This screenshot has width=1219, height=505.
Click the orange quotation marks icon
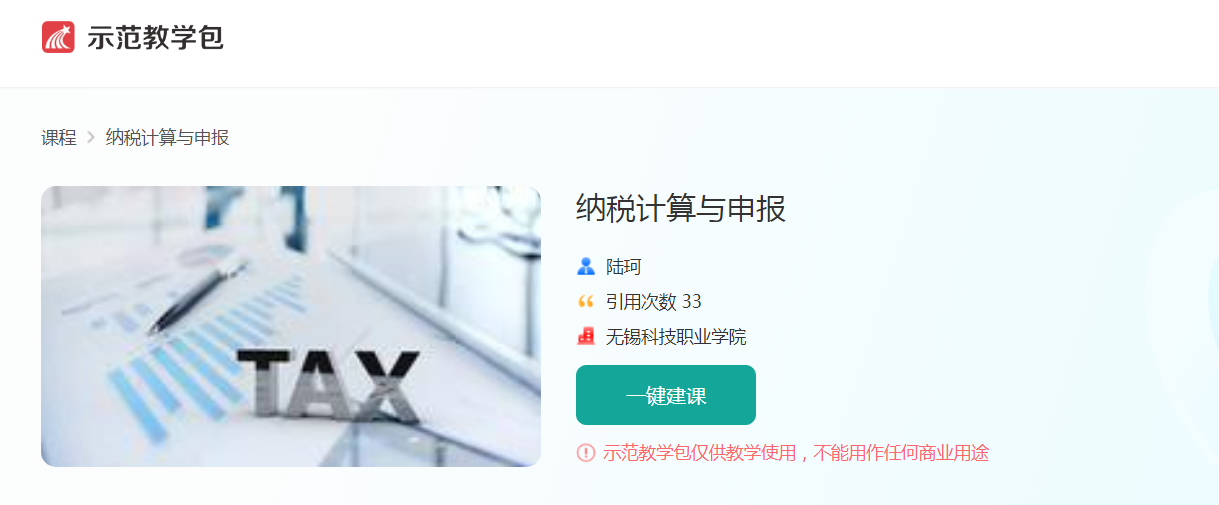(x=586, y=302)
